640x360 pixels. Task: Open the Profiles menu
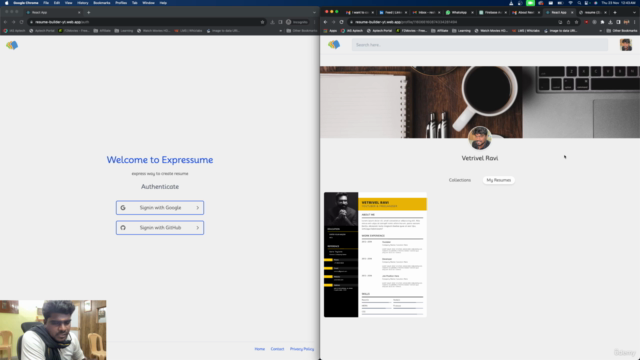[121, 3]
